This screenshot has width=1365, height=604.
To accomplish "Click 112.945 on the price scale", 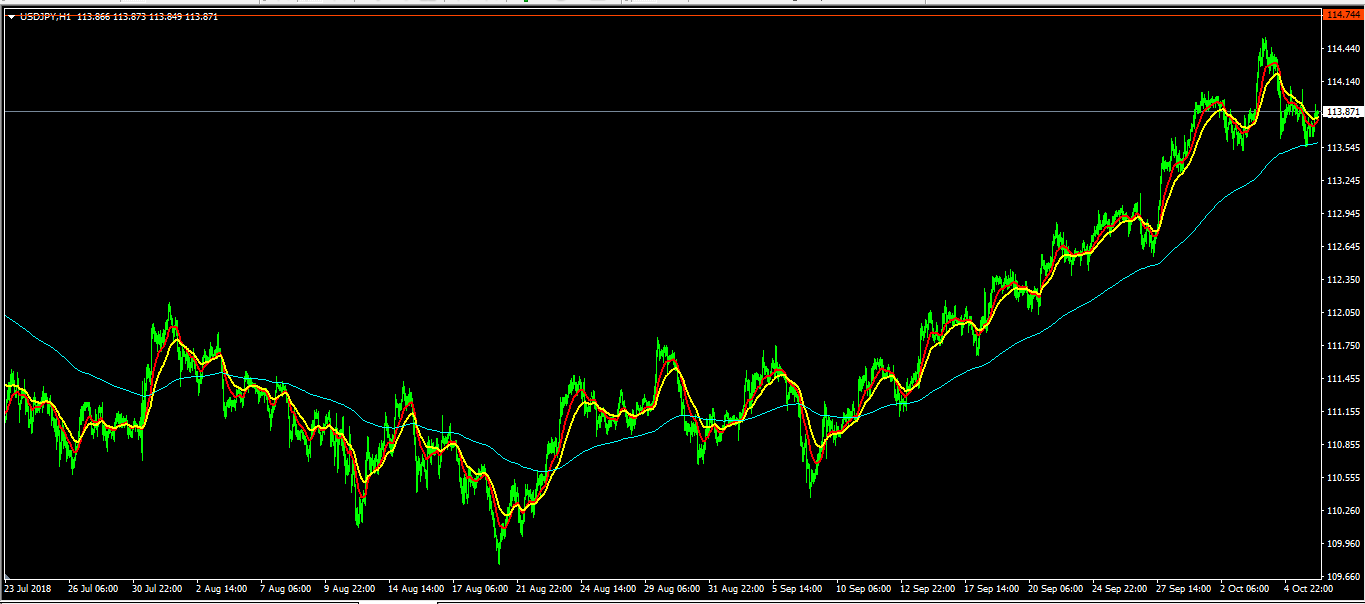I will pos(1342,214).
